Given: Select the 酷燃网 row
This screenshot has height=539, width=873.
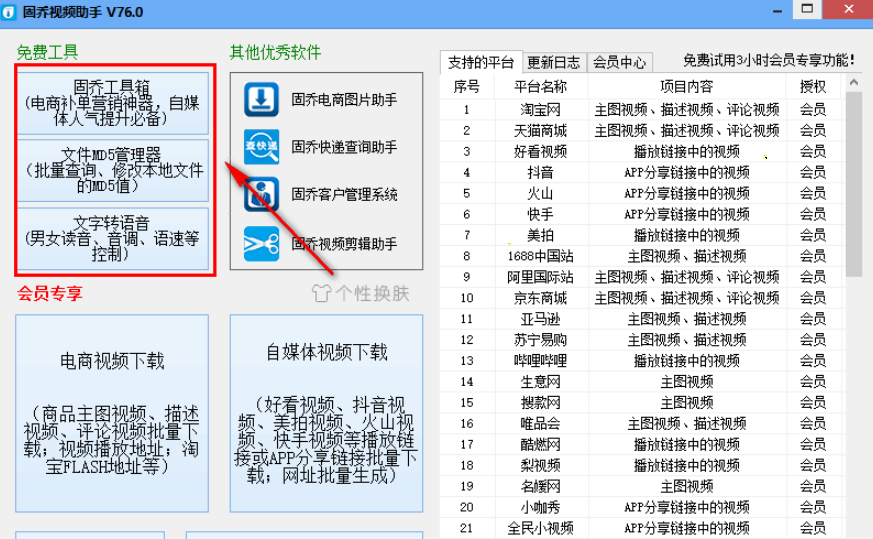Looking at the screenshot, I should pyautogui.click(x=642, y=444).
